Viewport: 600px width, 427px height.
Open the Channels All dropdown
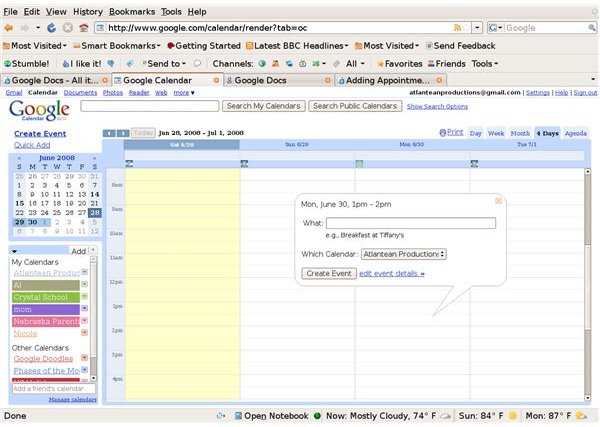click(355, 64)
